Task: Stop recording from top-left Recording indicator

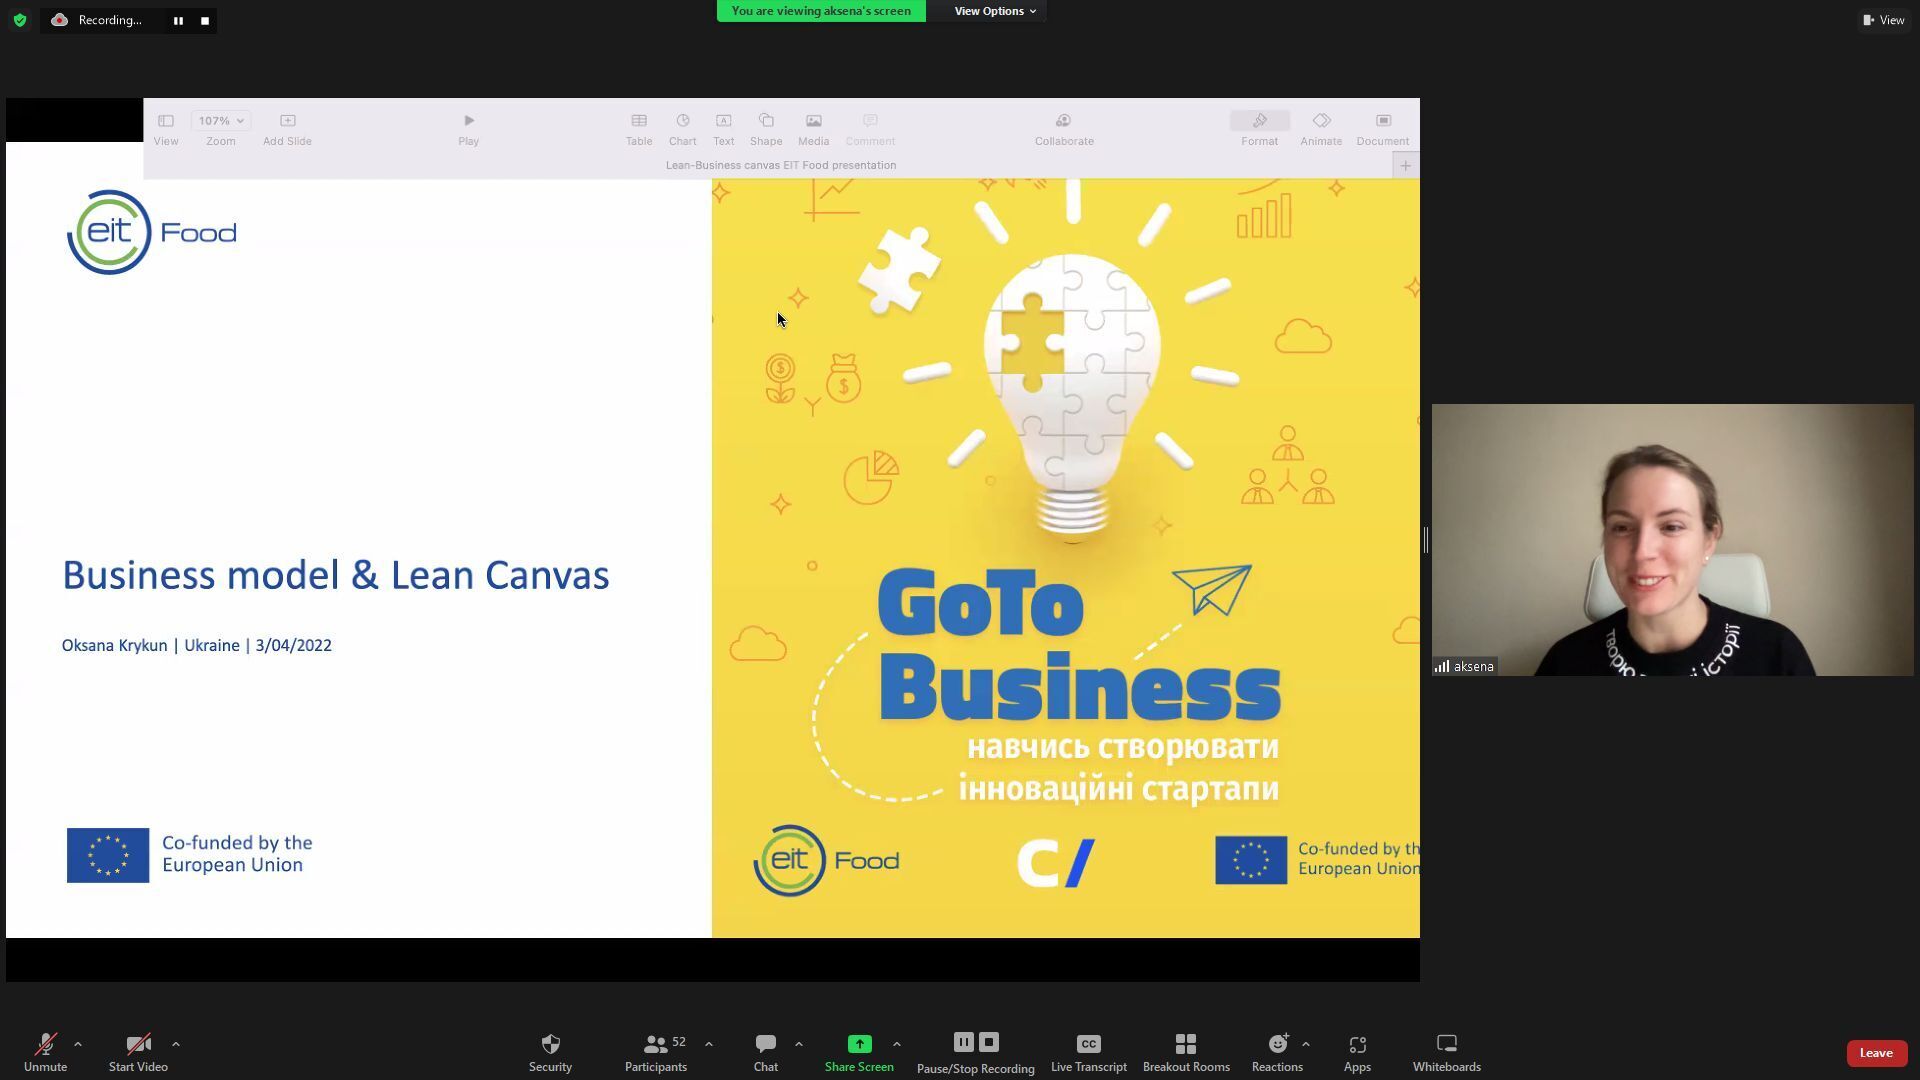Action: (x=205, y=20)
